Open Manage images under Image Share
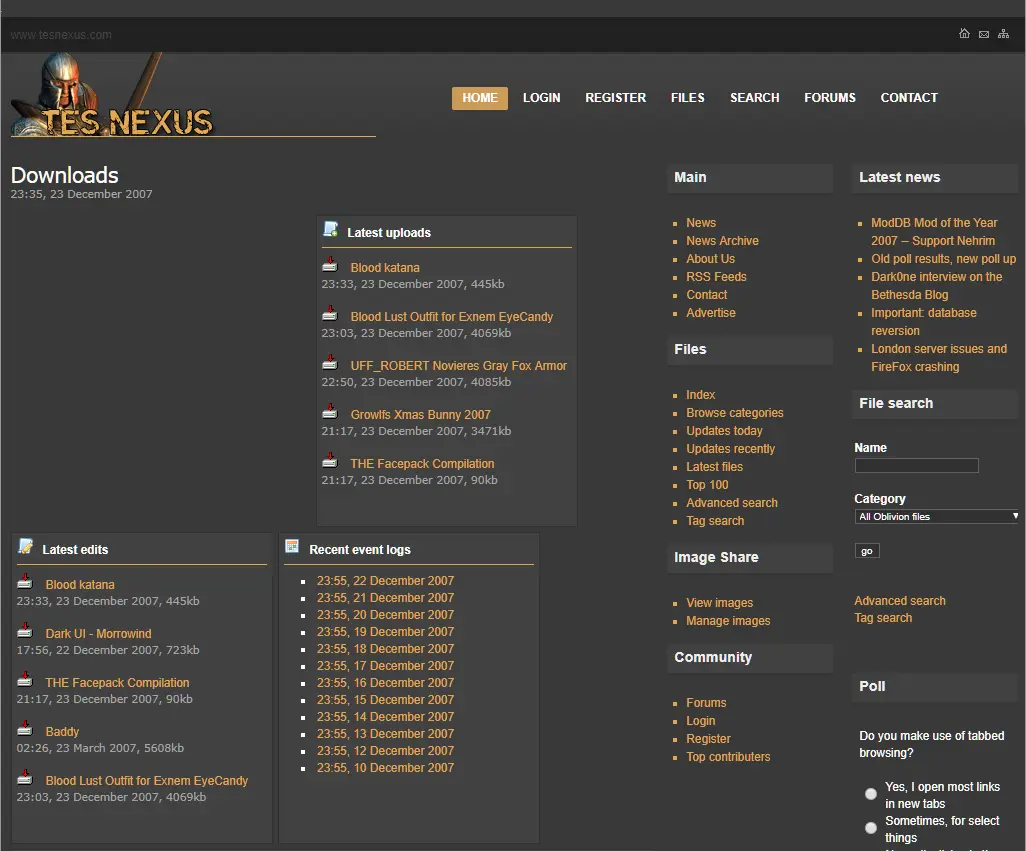Screen dimensions: 1026x851 728,621
